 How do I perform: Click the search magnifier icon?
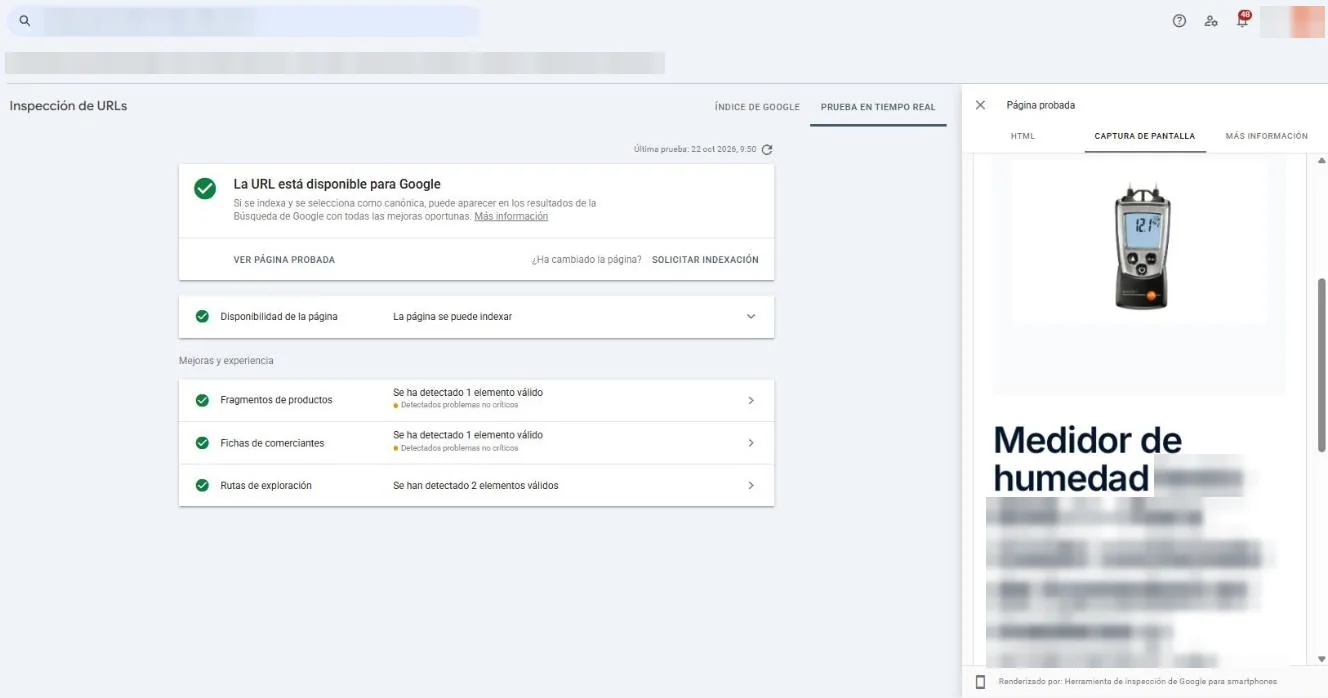[x=25, y=21]
